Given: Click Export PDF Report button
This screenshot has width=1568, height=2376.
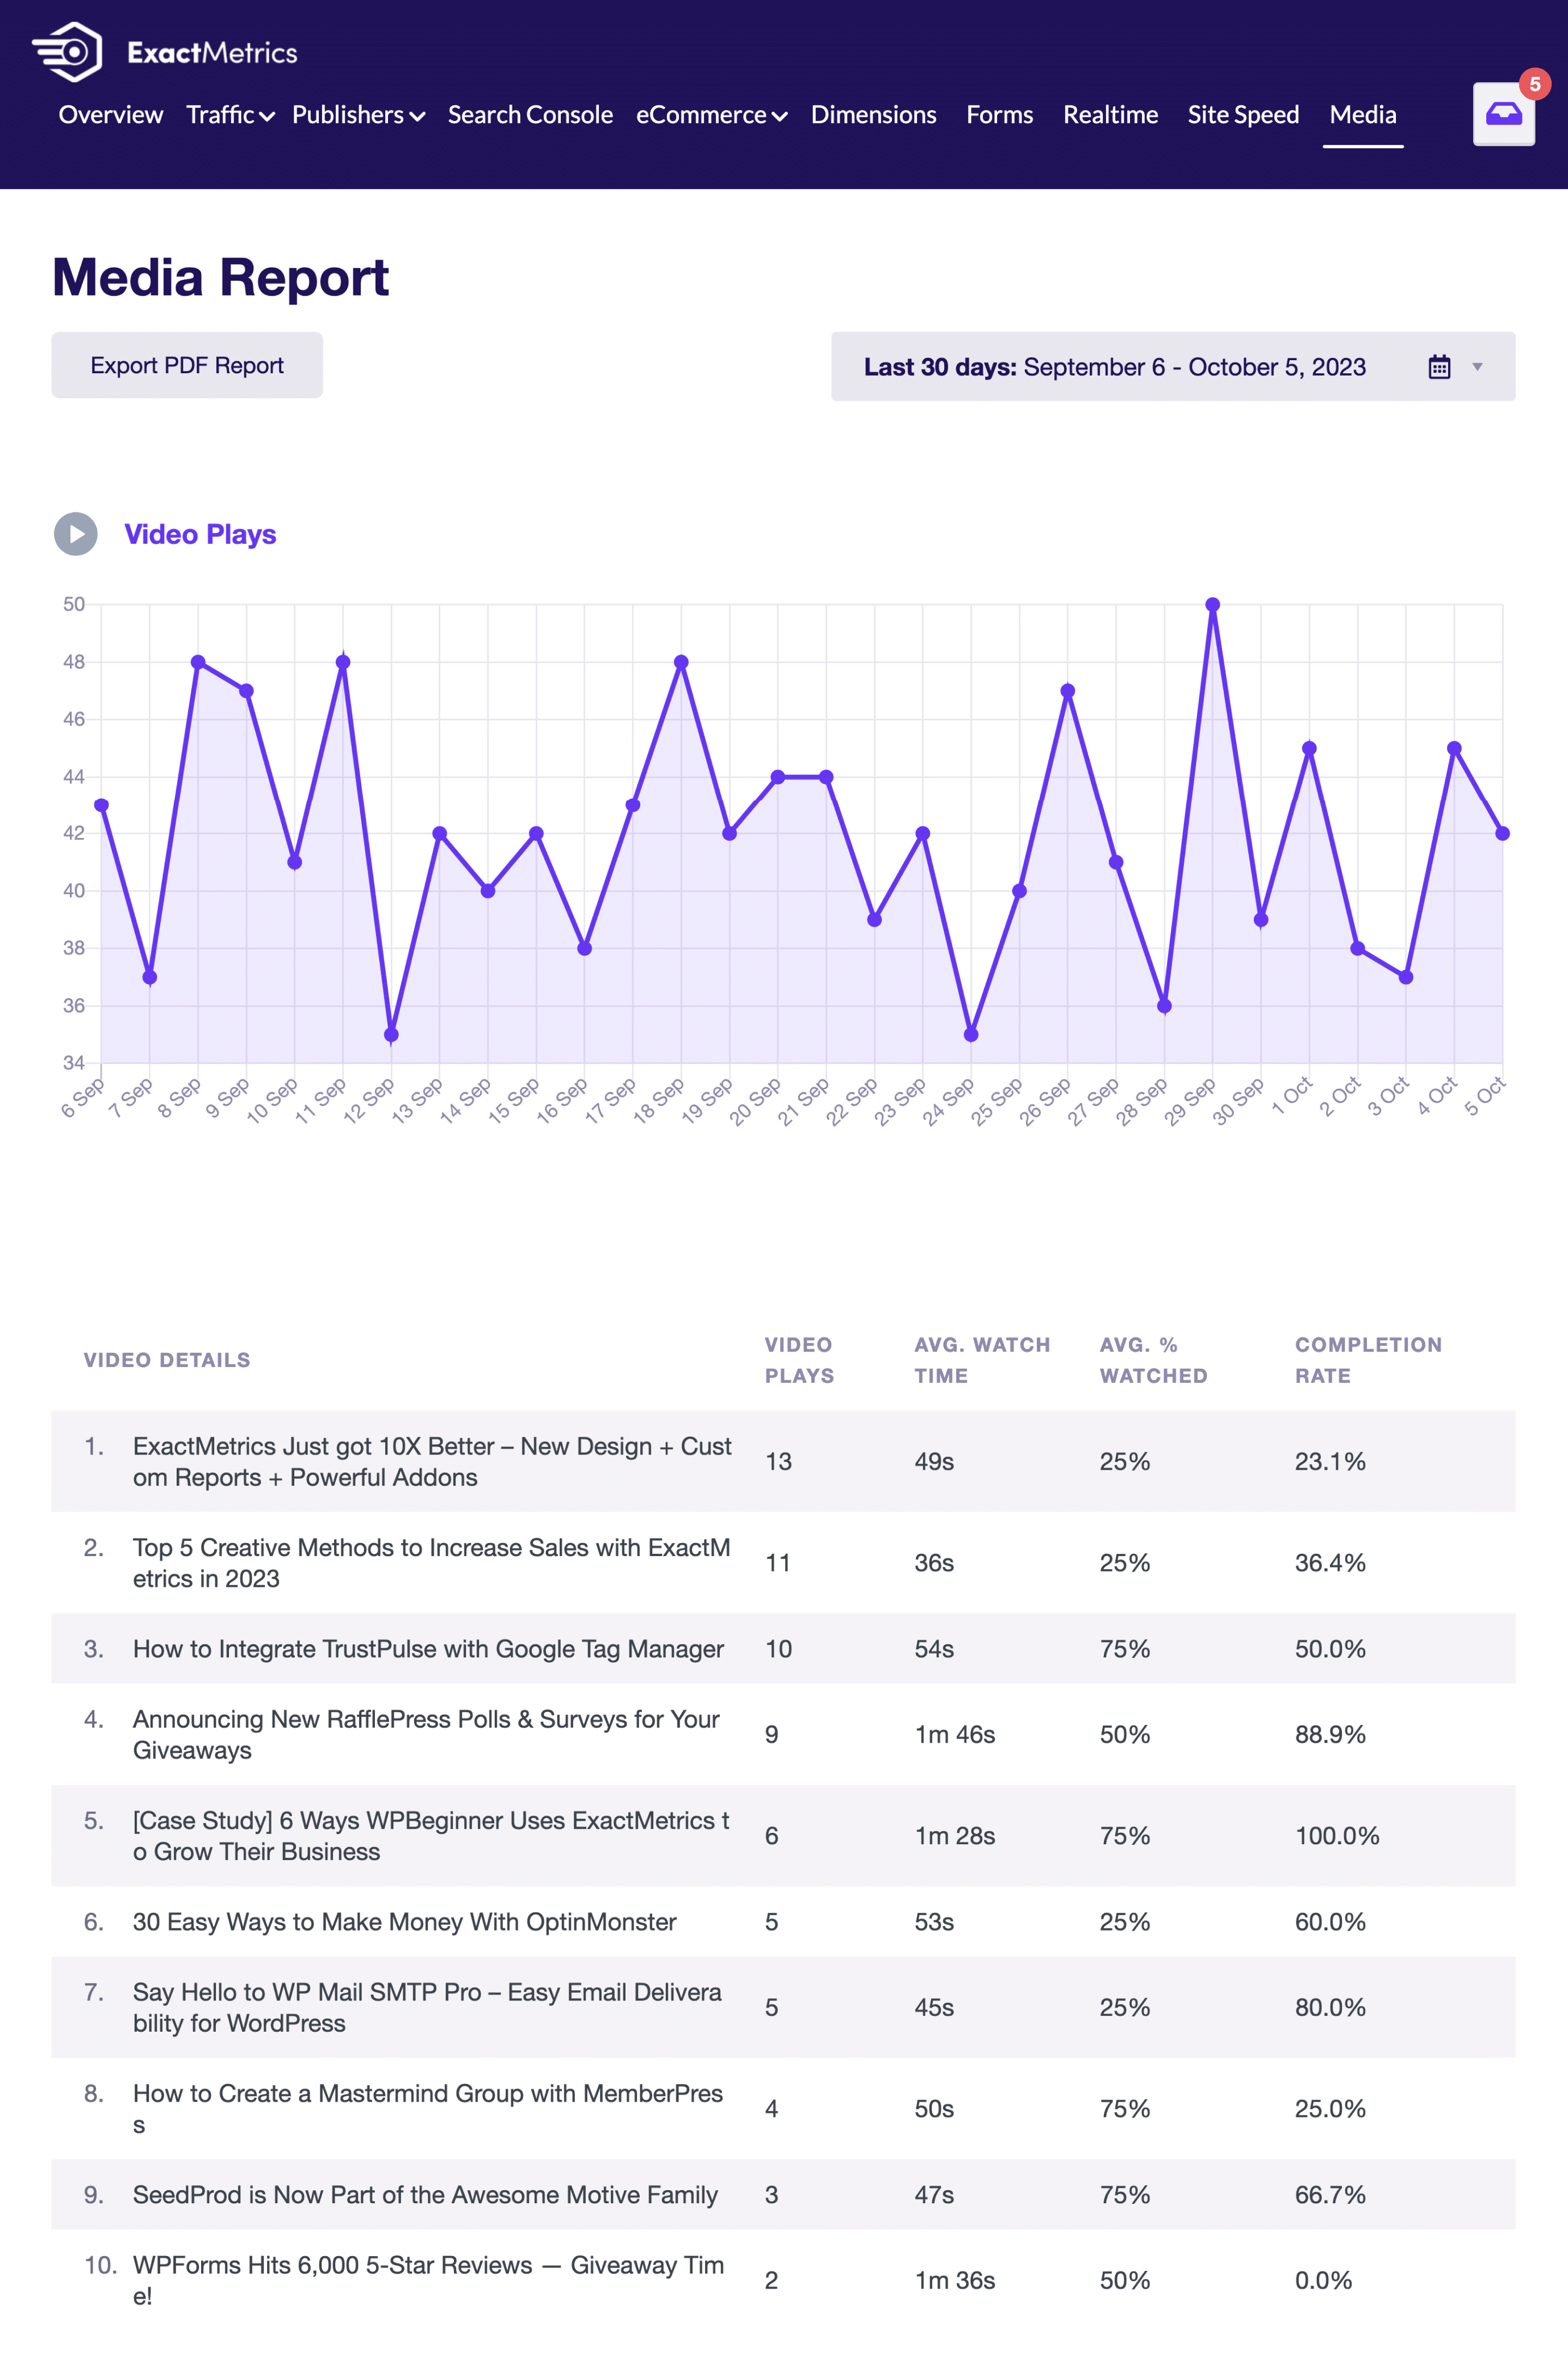Looking at the screenshot, I should 187,366.
